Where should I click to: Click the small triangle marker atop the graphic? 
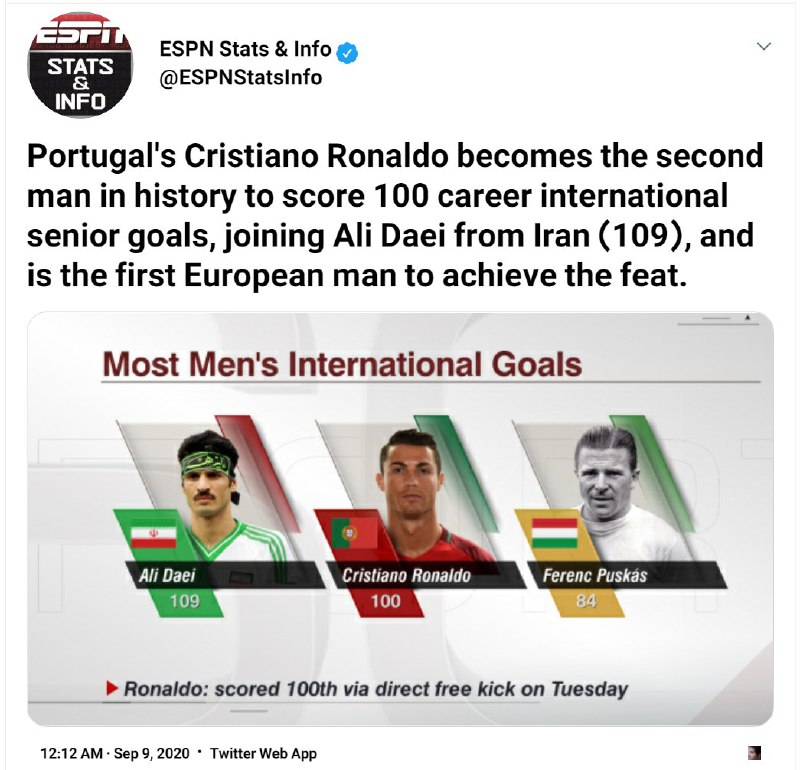[748, 317]
